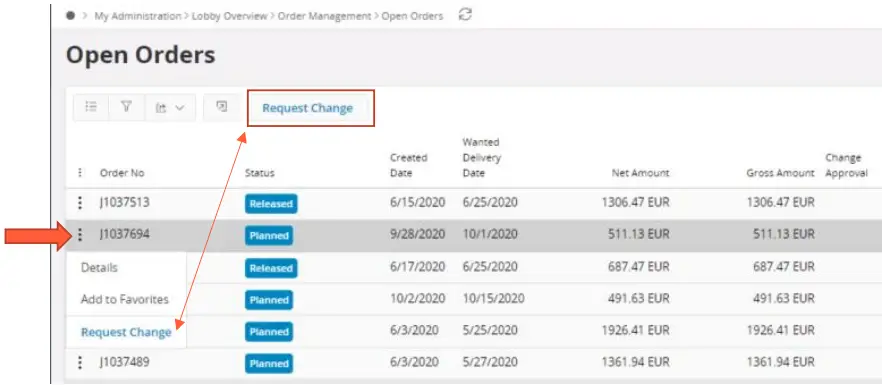882x385 pixels.
Task: Select order number J1037694
Action: tap(124, 235)
